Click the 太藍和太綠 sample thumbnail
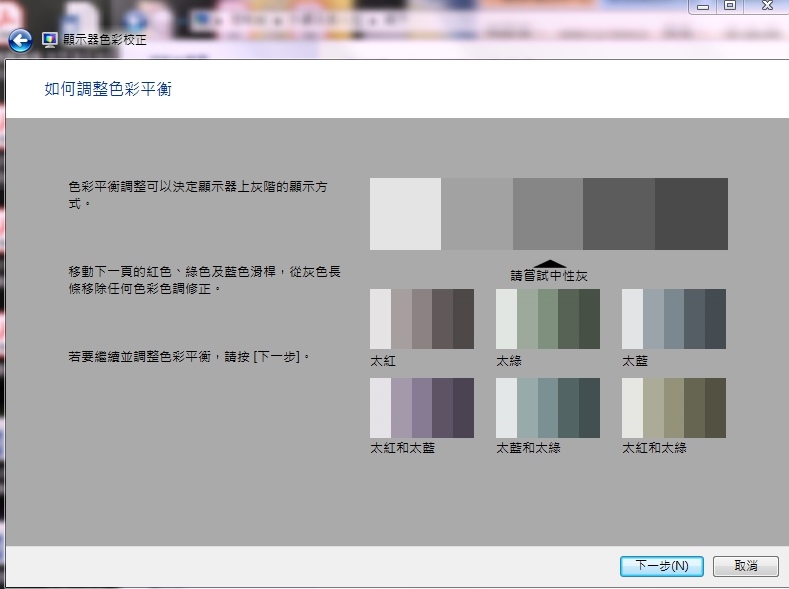 pos(548,408)
